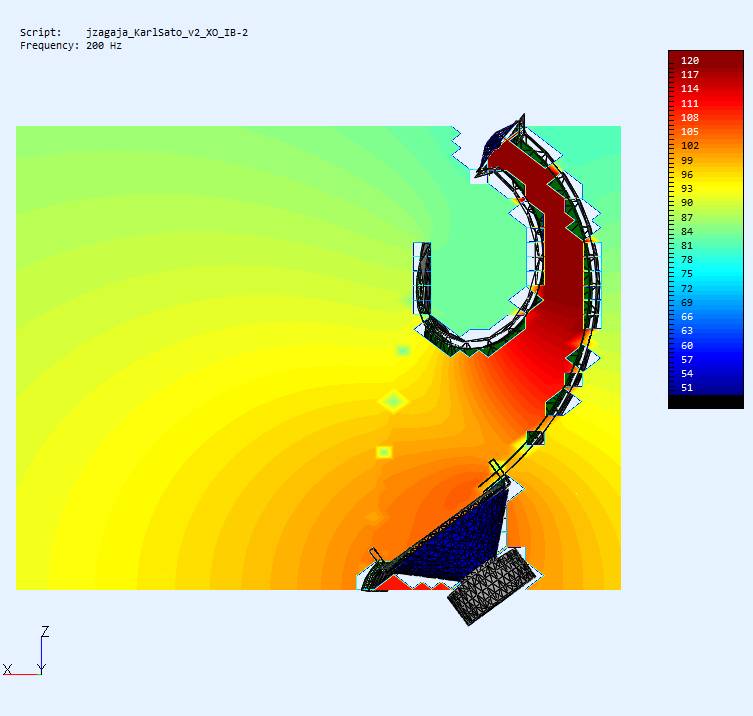Image resolution: width=753 pixels, height=716 pixels.
Task: Click the 81 legend value
Action: click(x=687, y=245)
